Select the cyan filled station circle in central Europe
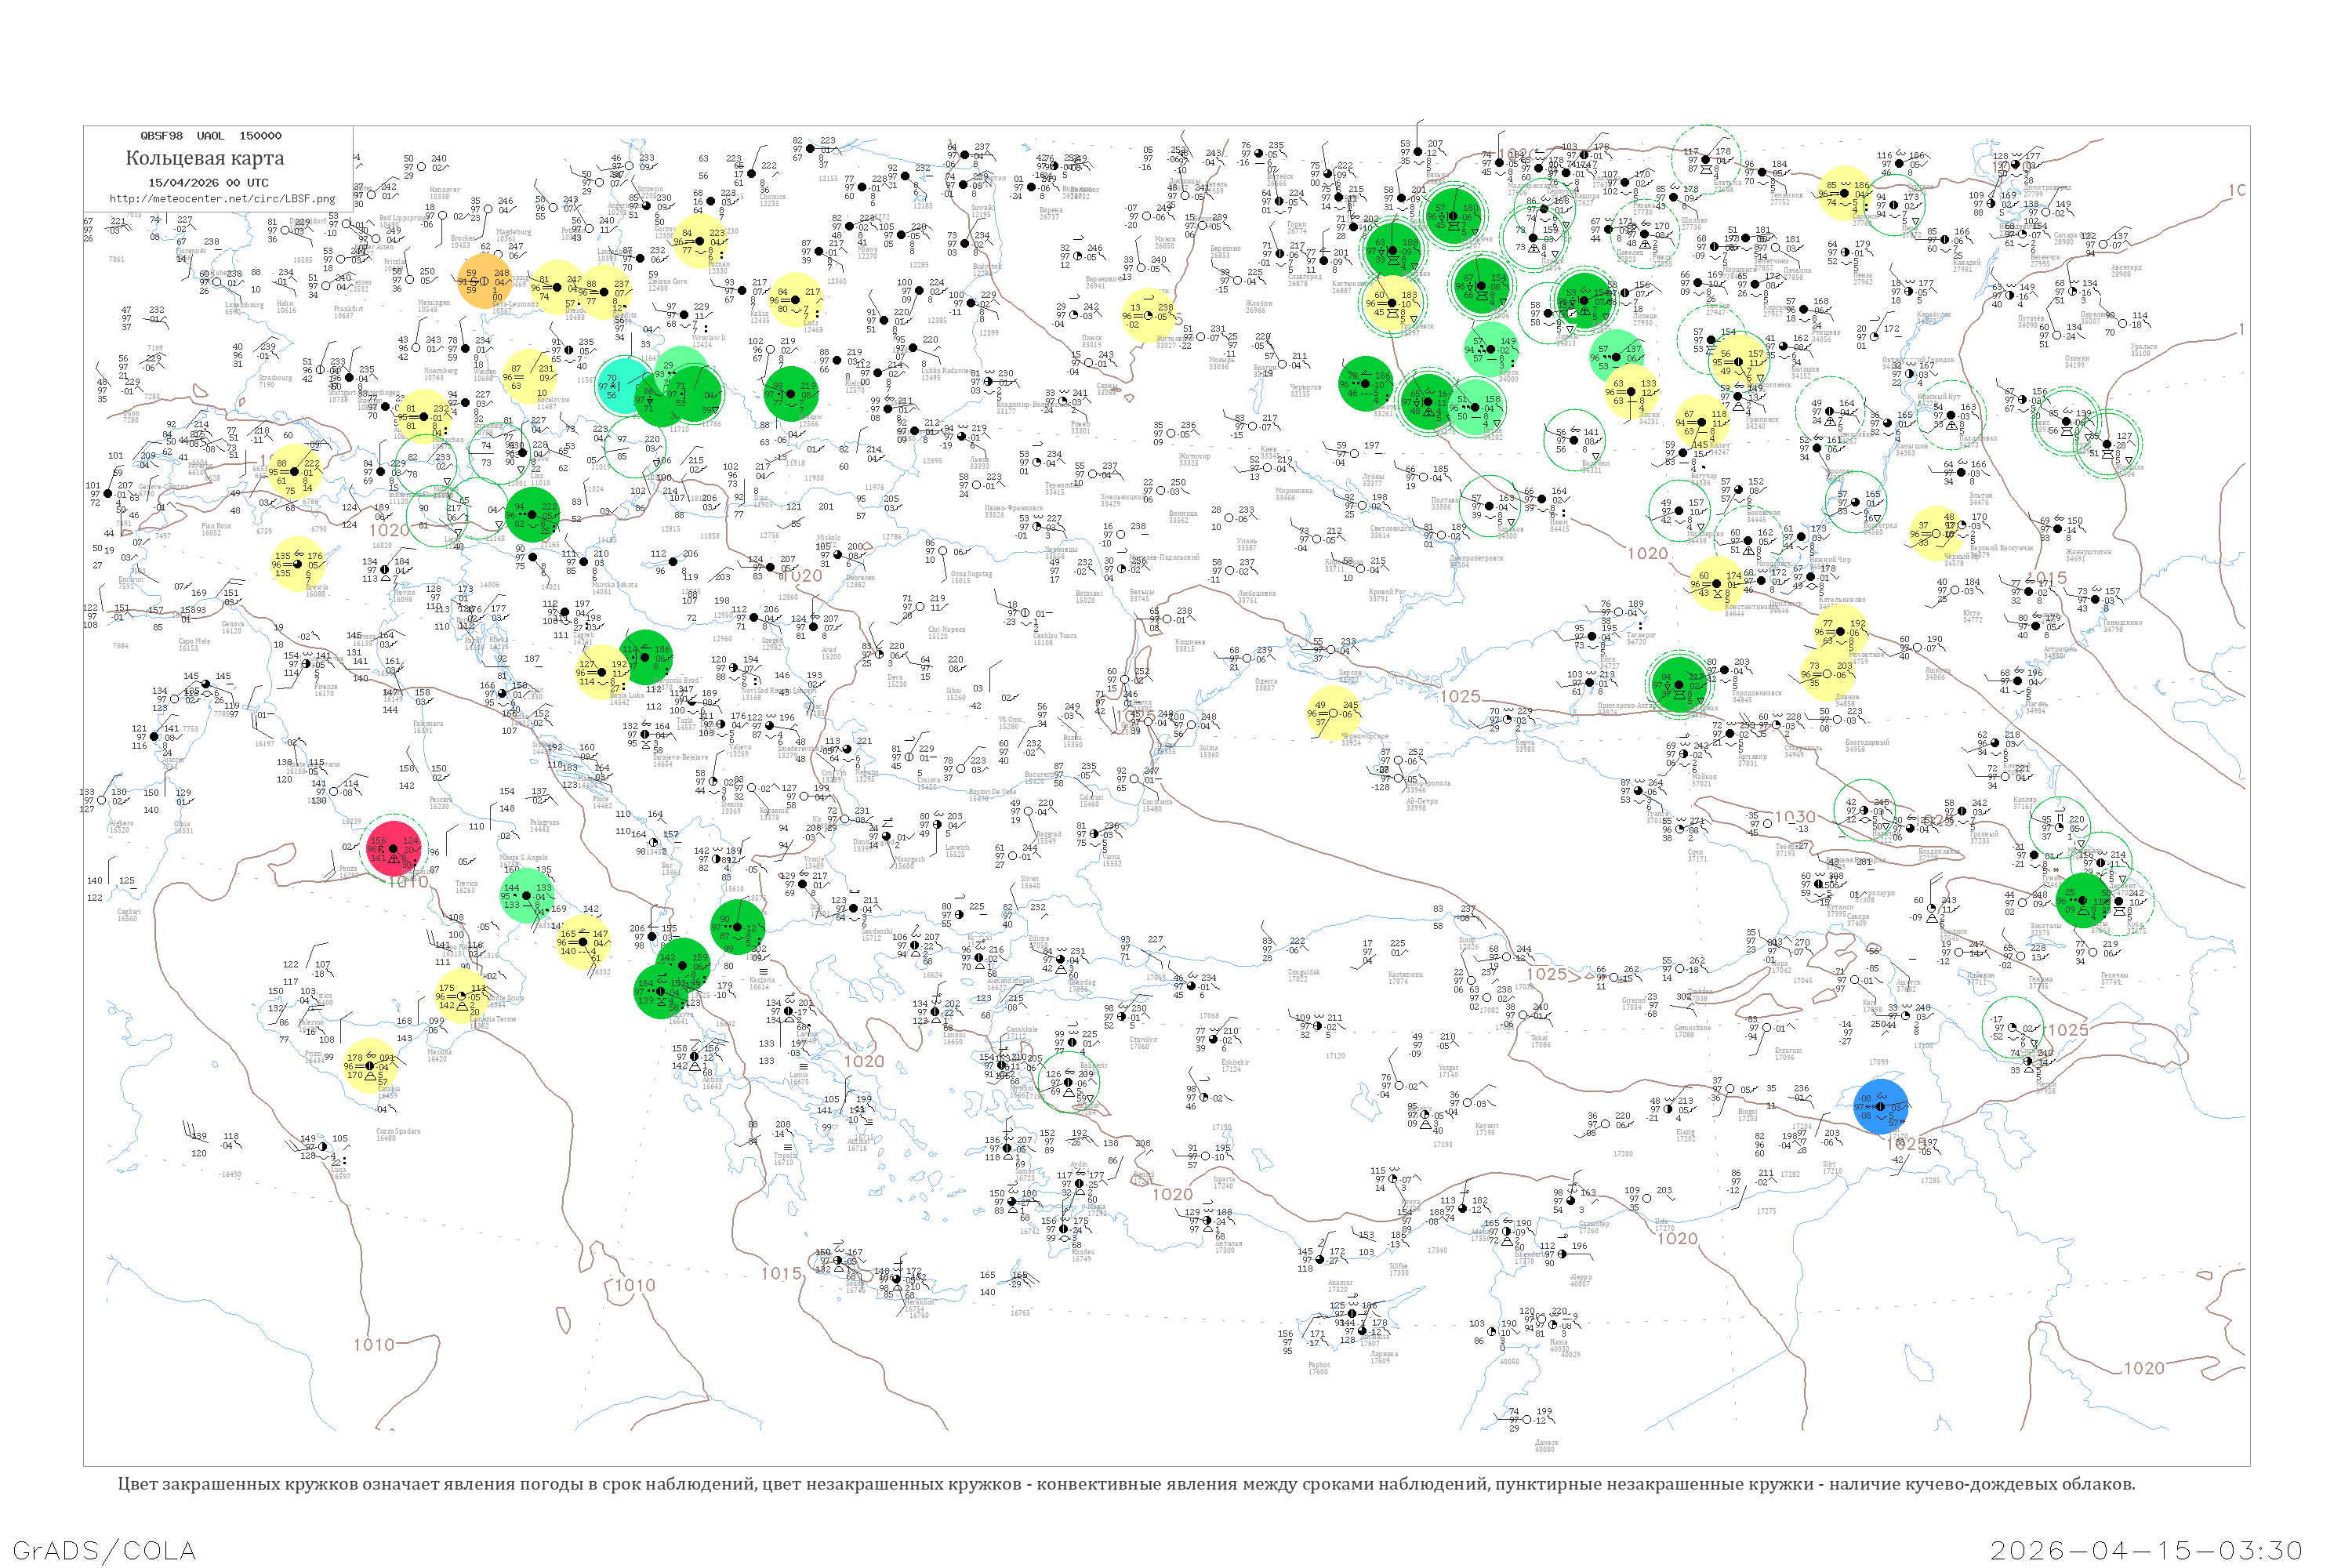 [626, 386]
